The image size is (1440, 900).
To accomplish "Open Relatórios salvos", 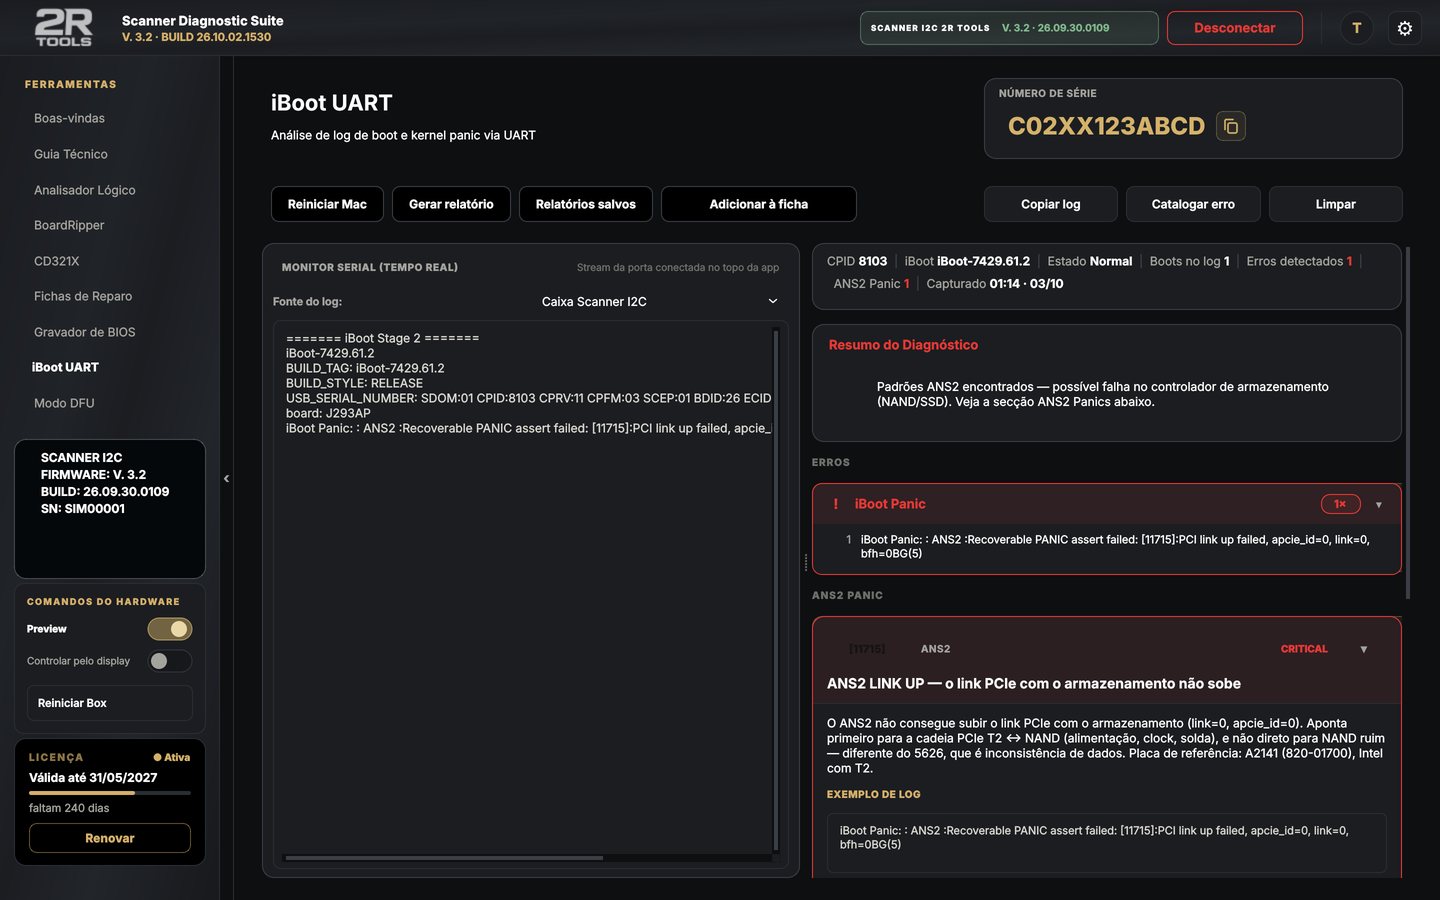I will coord(586,204).
